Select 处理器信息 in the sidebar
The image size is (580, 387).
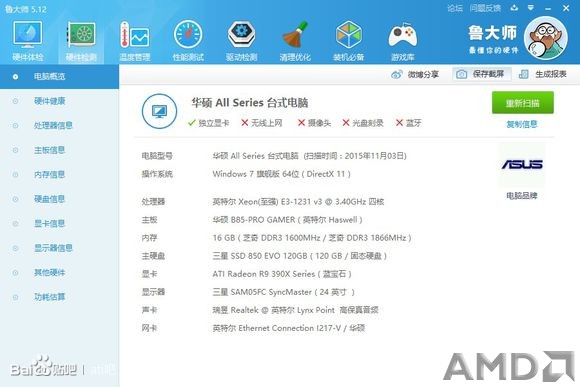click(53, 125)
